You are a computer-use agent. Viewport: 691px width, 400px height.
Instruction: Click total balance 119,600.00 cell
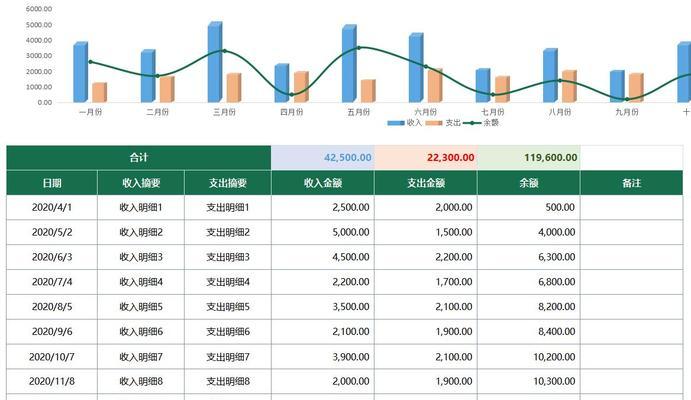point(529,158)
